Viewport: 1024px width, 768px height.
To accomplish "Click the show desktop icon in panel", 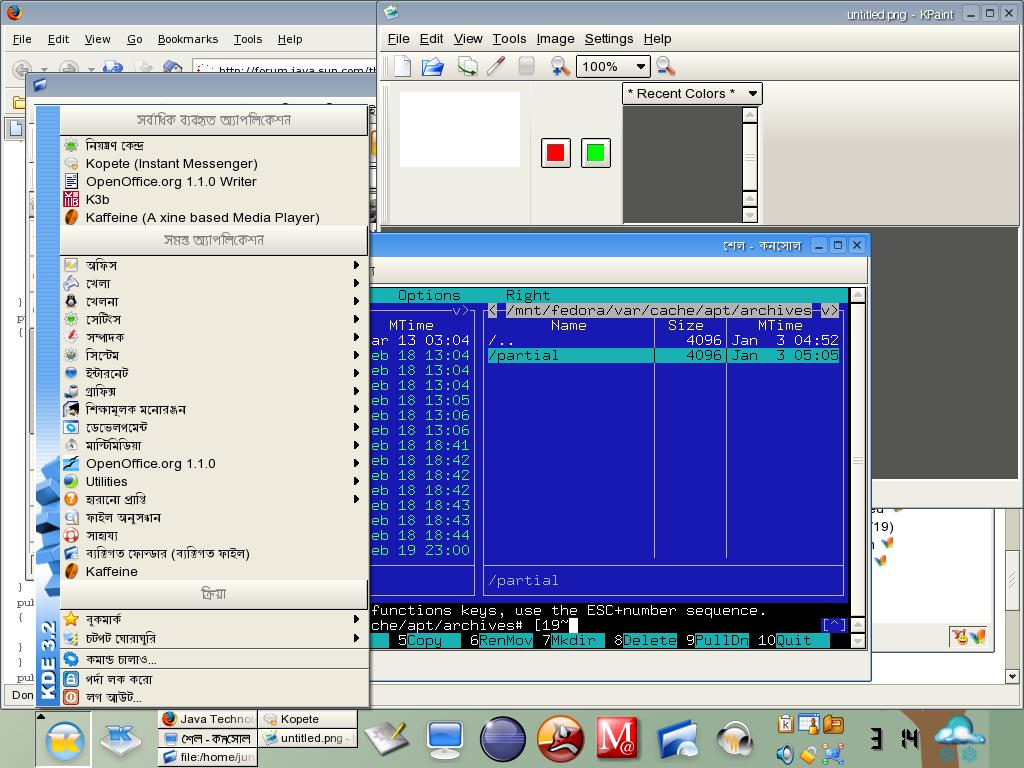I will click(121, 741).
